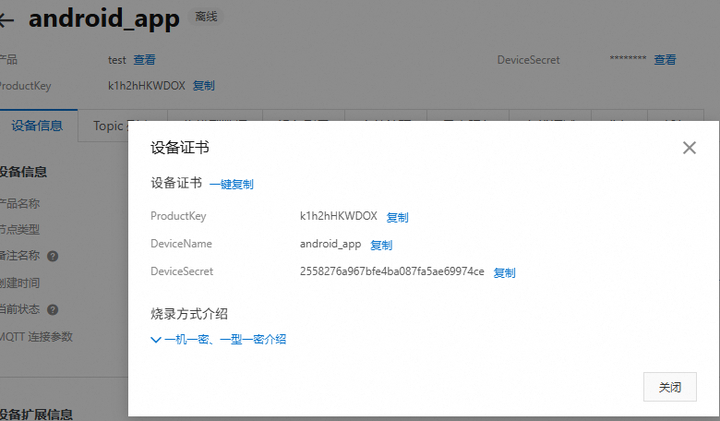Viewport: 720px width, 421px height.
Task: Click the help icon next to 当前状态
Action: (x=53, y=310)
